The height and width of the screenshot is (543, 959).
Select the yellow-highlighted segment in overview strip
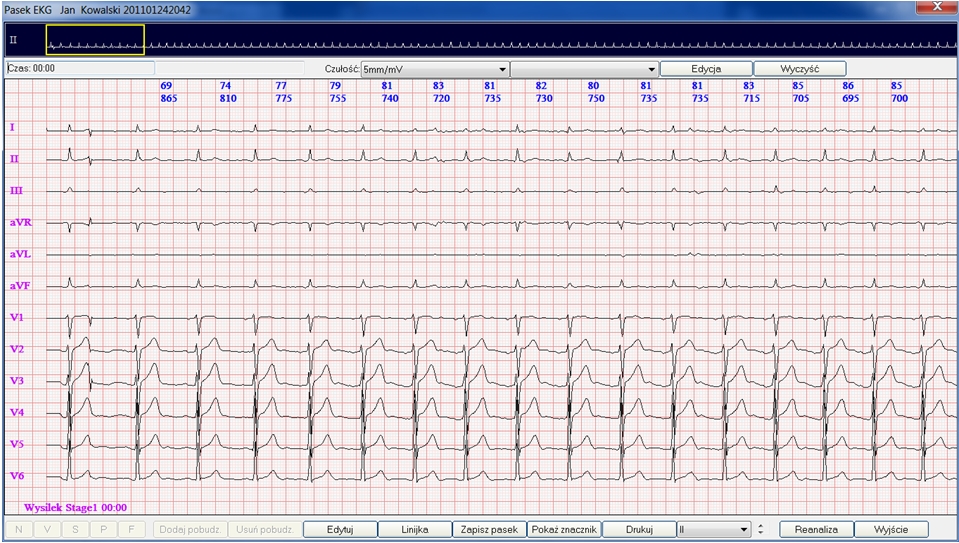(x=95, y=40)
